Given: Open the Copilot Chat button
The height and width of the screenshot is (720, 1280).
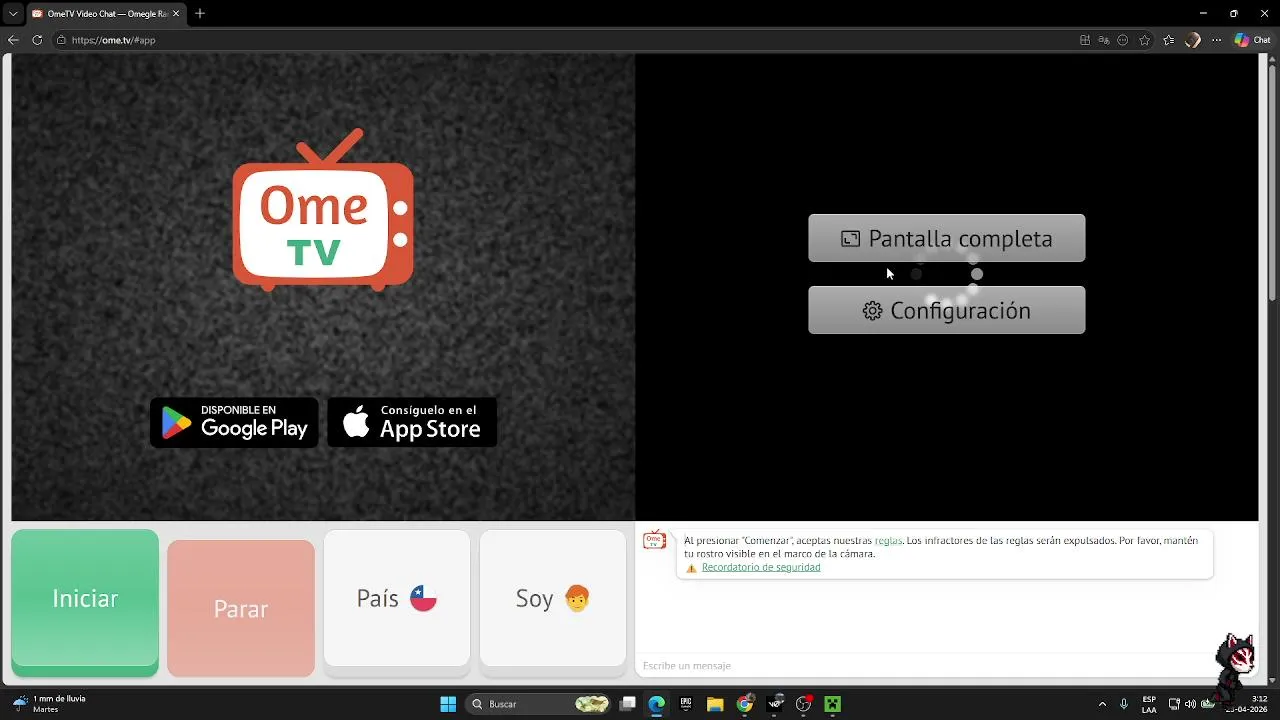Looking at the screenshot, I should (1252, 40).
